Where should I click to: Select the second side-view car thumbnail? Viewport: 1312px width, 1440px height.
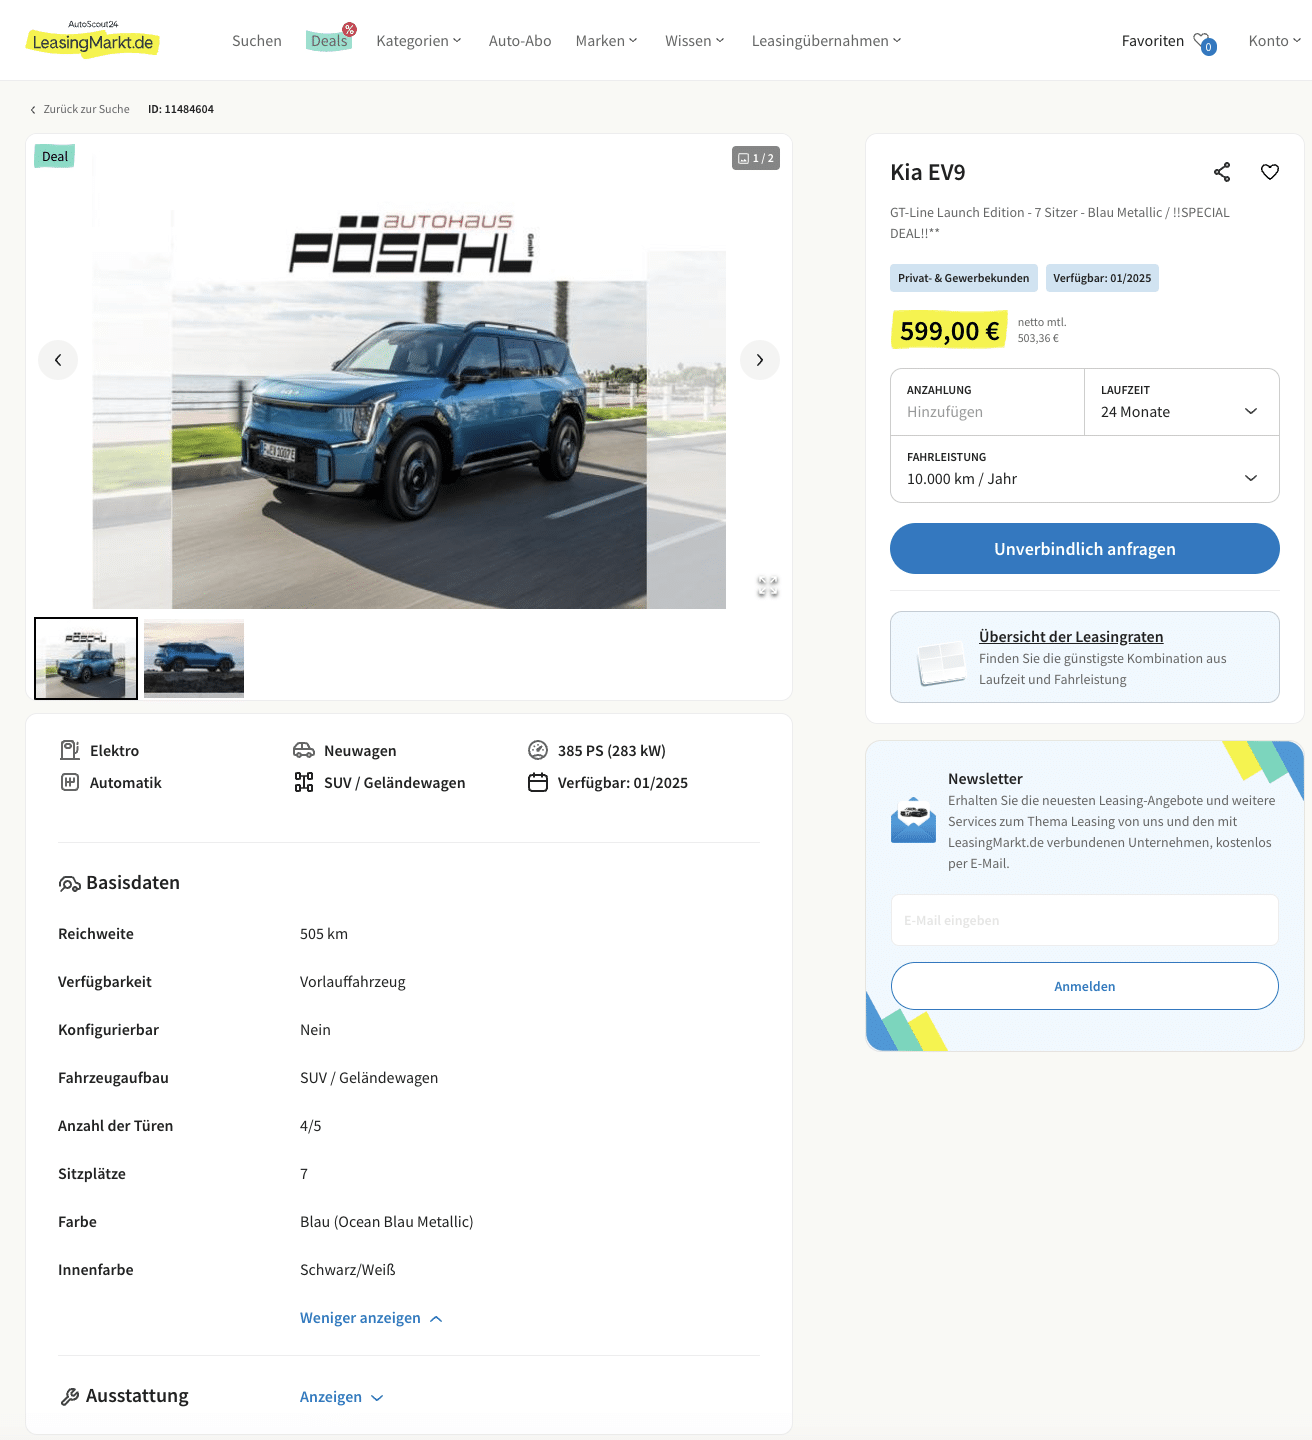tap(194, 658)
